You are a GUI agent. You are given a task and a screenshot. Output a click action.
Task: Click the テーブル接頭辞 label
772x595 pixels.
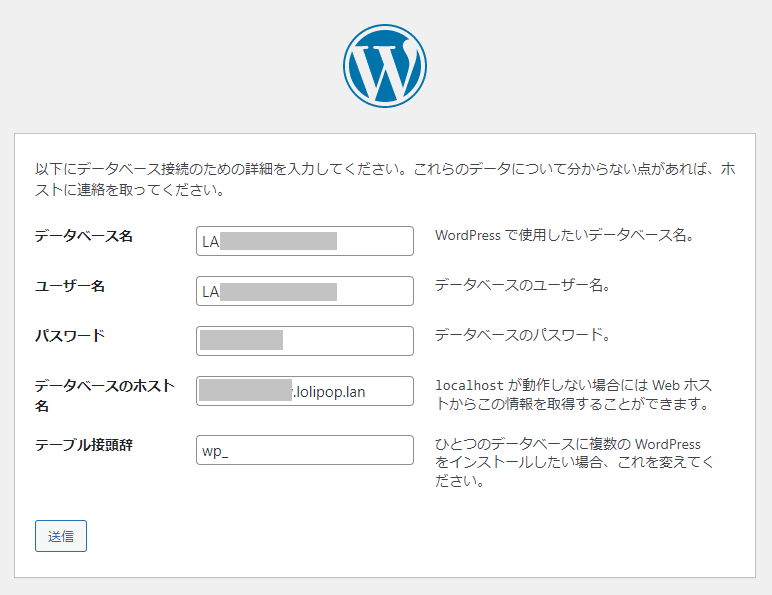84,445
